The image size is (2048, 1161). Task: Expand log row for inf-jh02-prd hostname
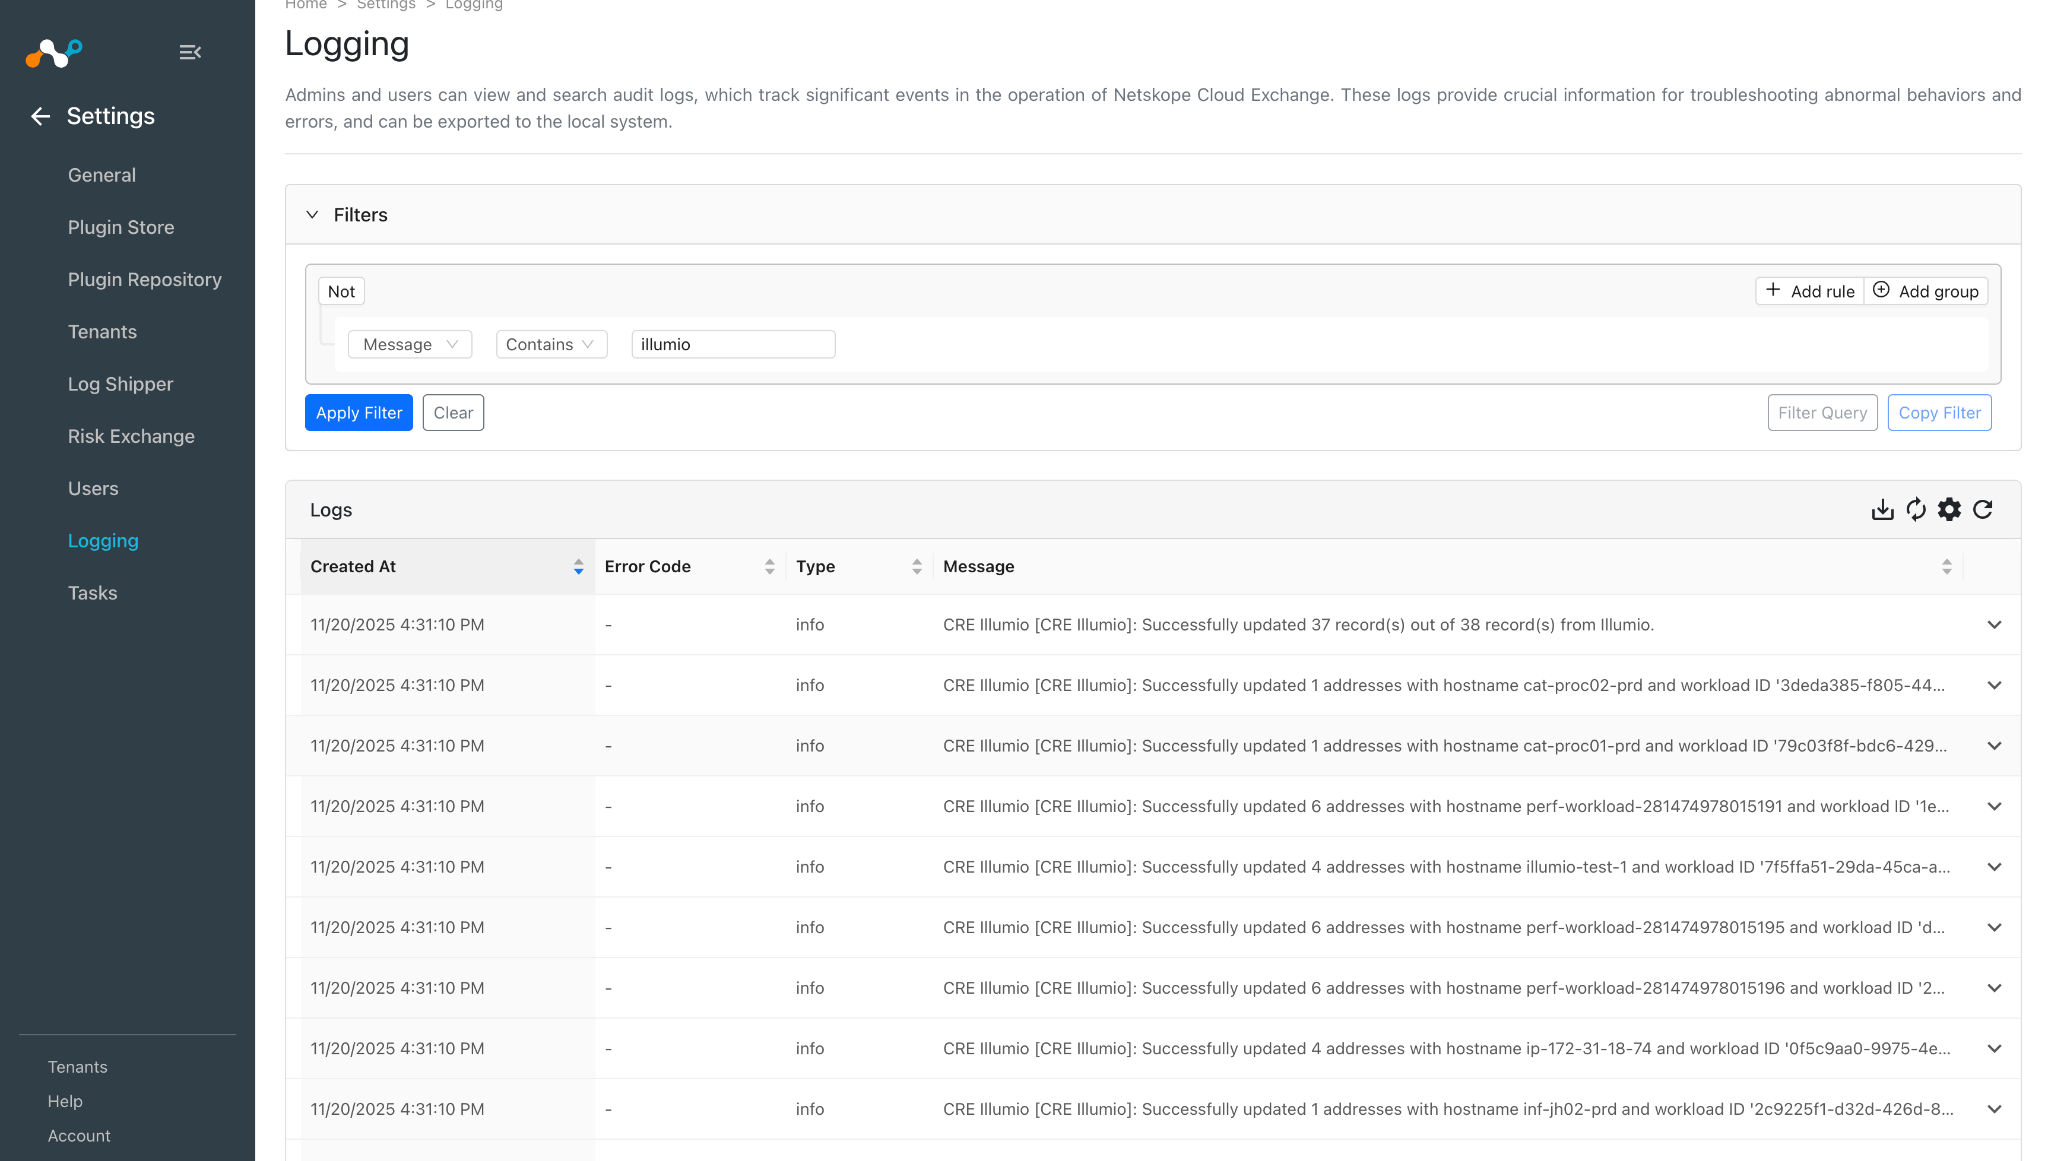click(x=1994, y=1109)
